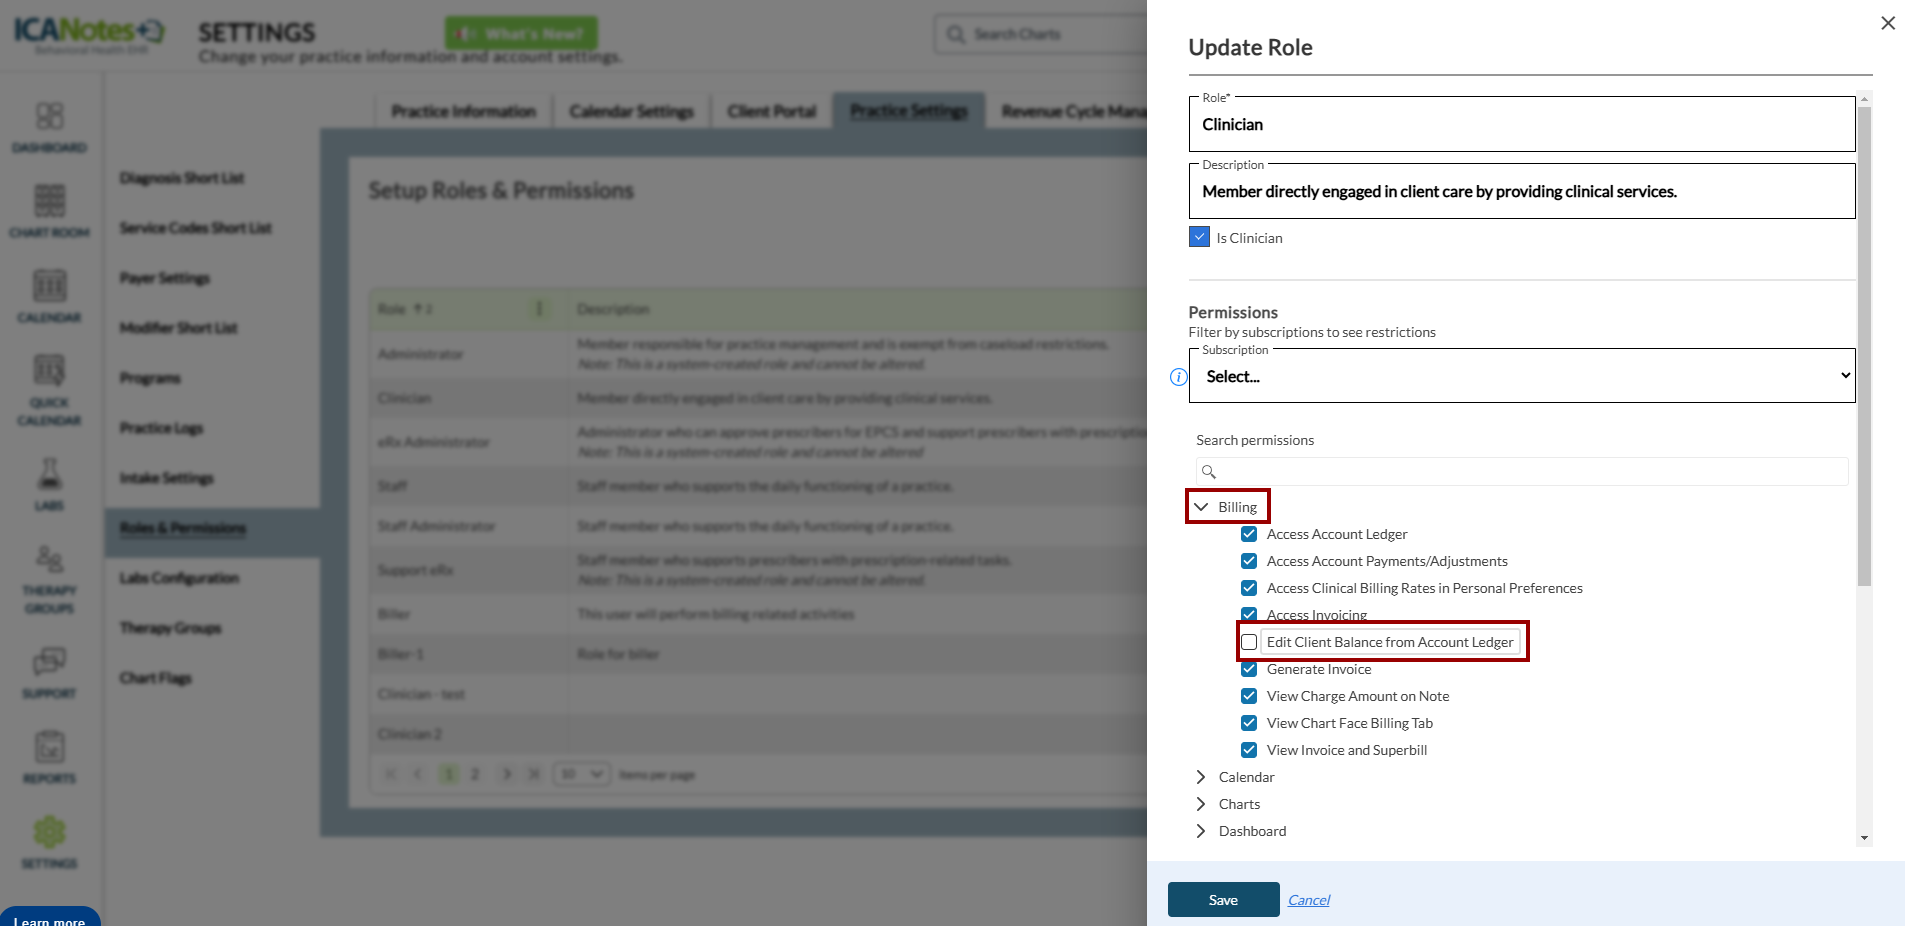The height and width of the screenshot is (926, 1905).
Task: Click the Search Charts magnifier icon
Action: [x=957, y=34]
